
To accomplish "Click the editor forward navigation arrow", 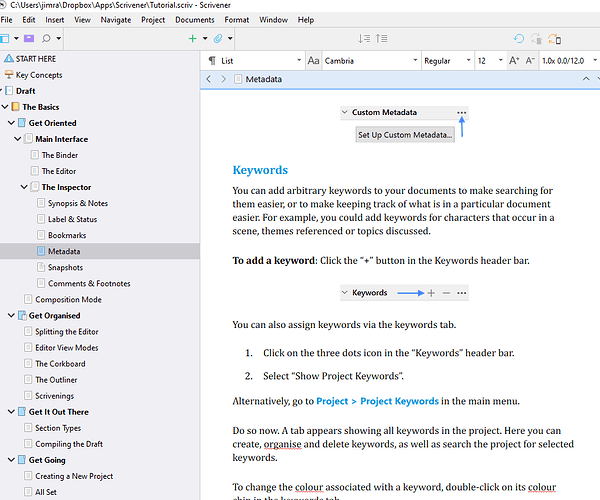I will (223, 78).
